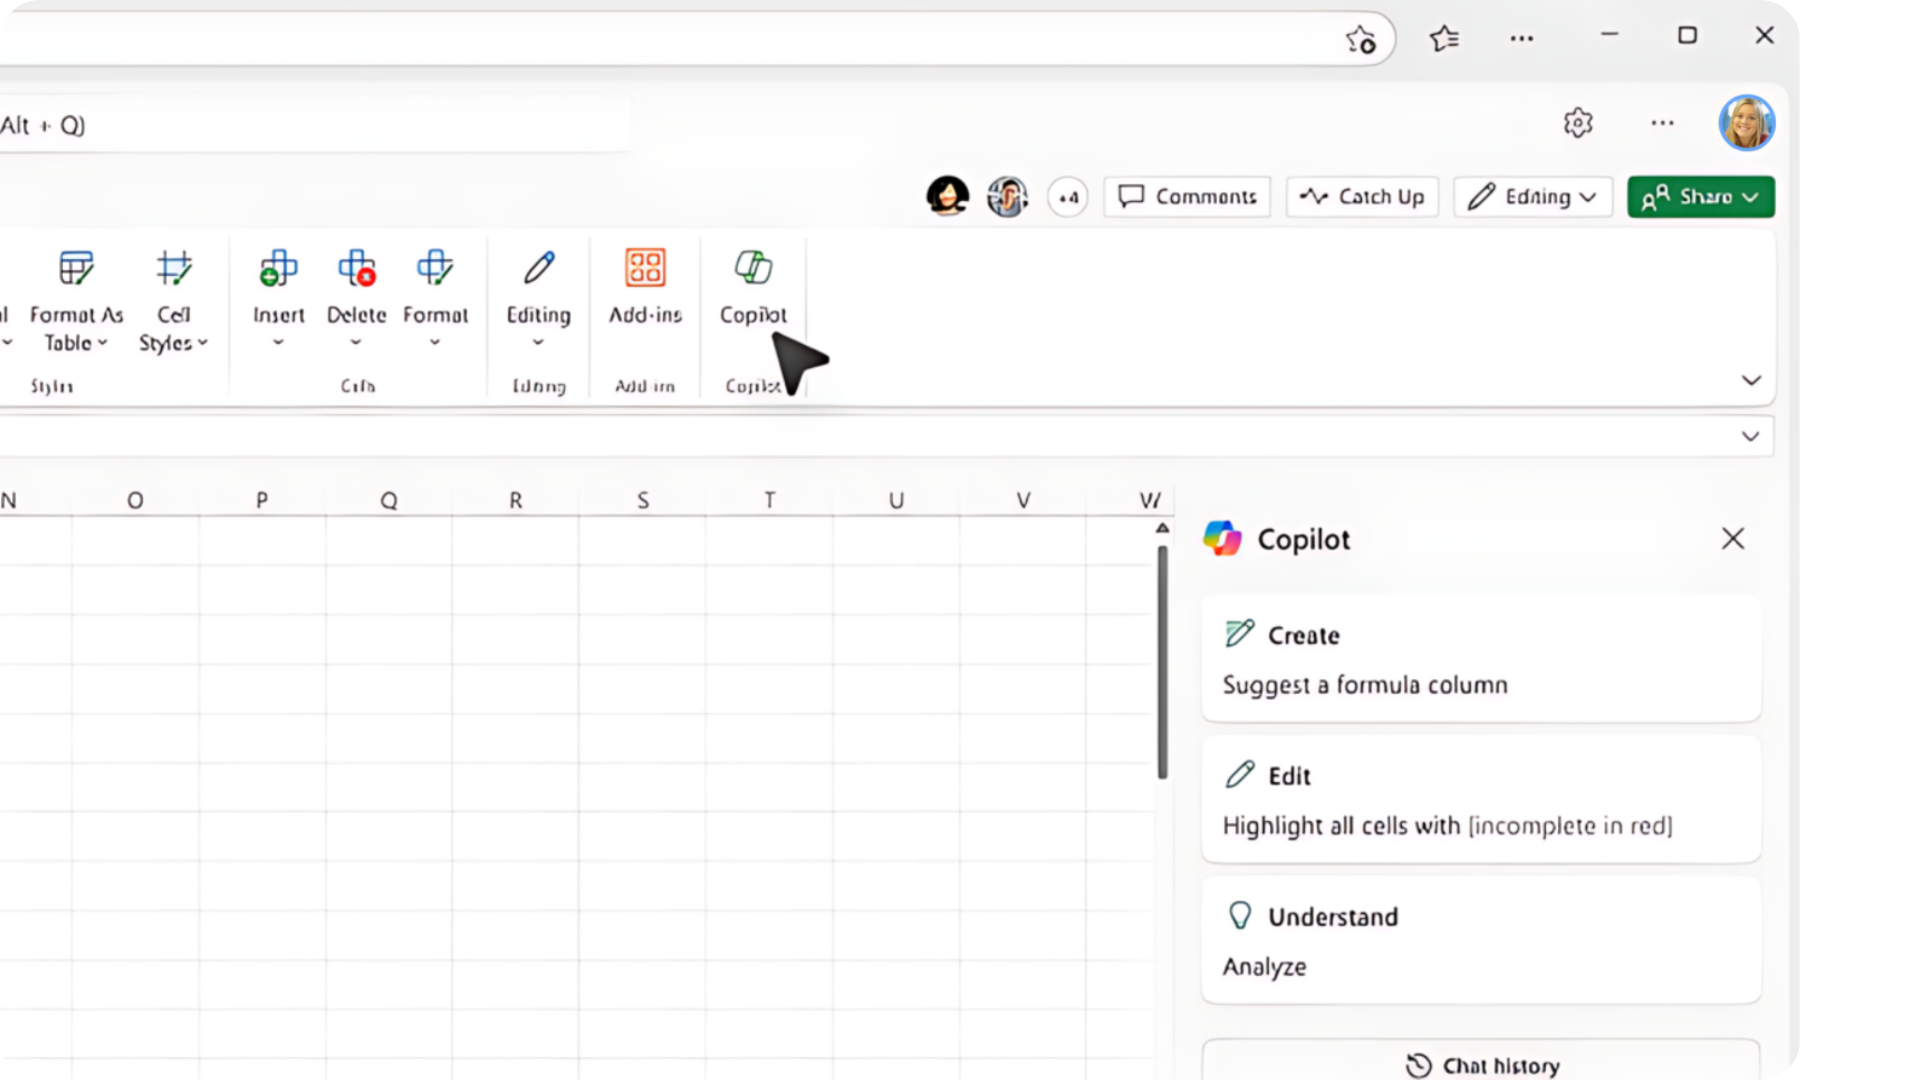Collapse the ribbon with chevron
The width and height of the screenshot is (1920, 1080).
tap(1751, 380)
